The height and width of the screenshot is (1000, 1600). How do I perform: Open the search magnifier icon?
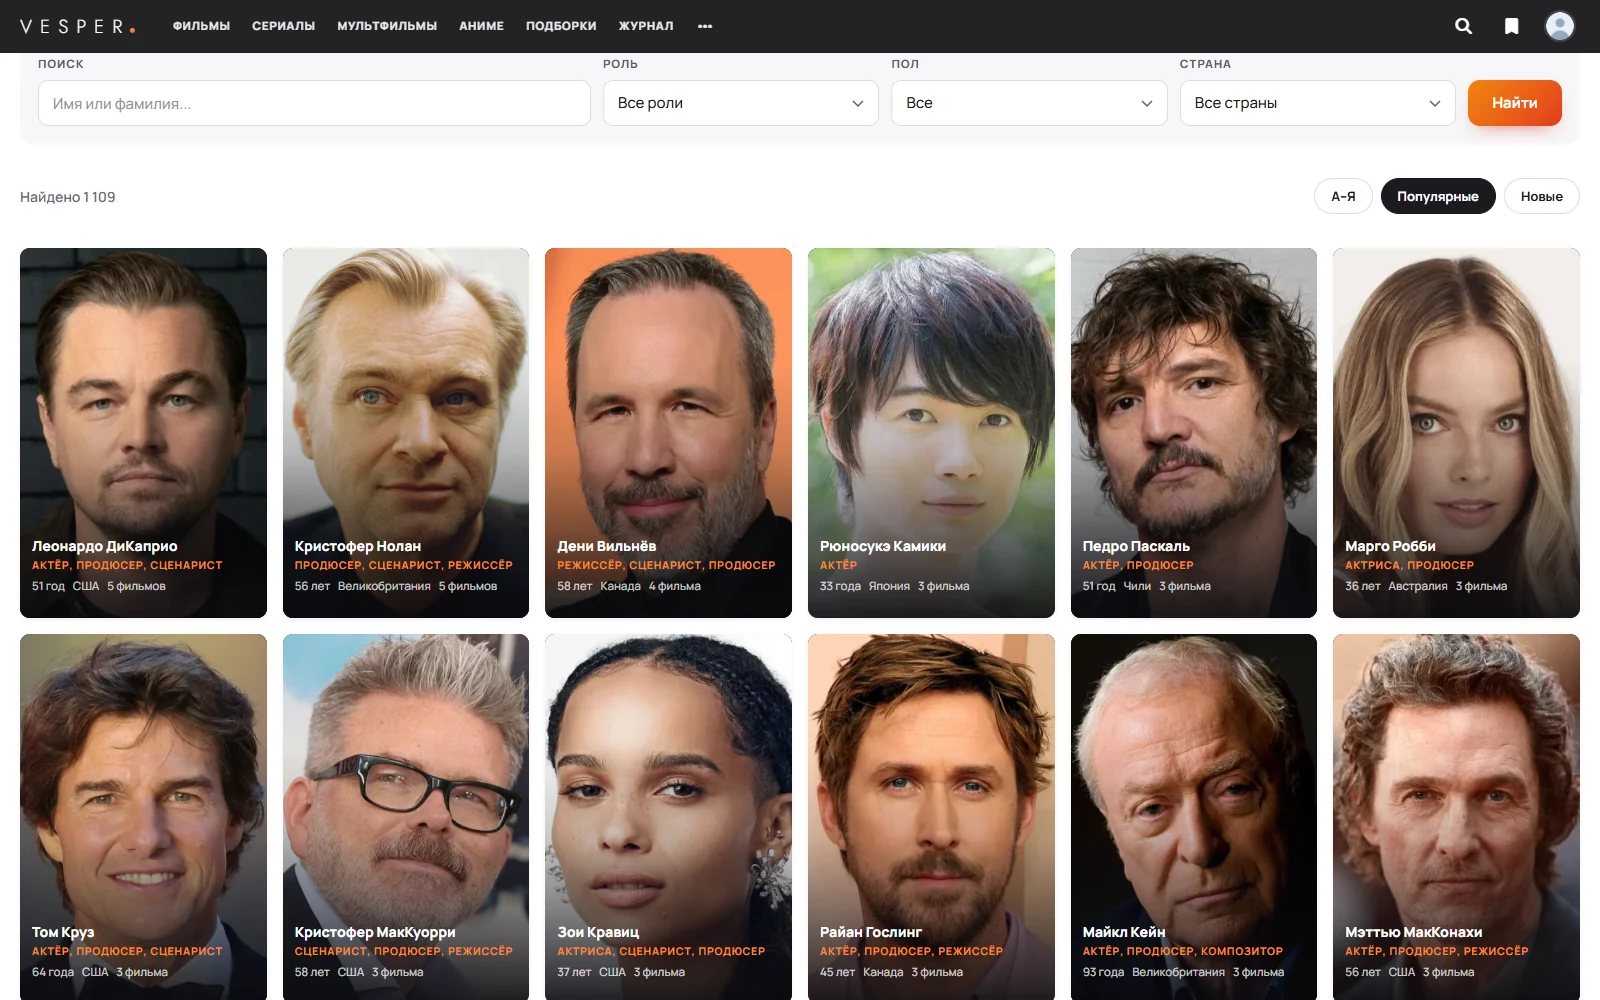[1463, 26]
